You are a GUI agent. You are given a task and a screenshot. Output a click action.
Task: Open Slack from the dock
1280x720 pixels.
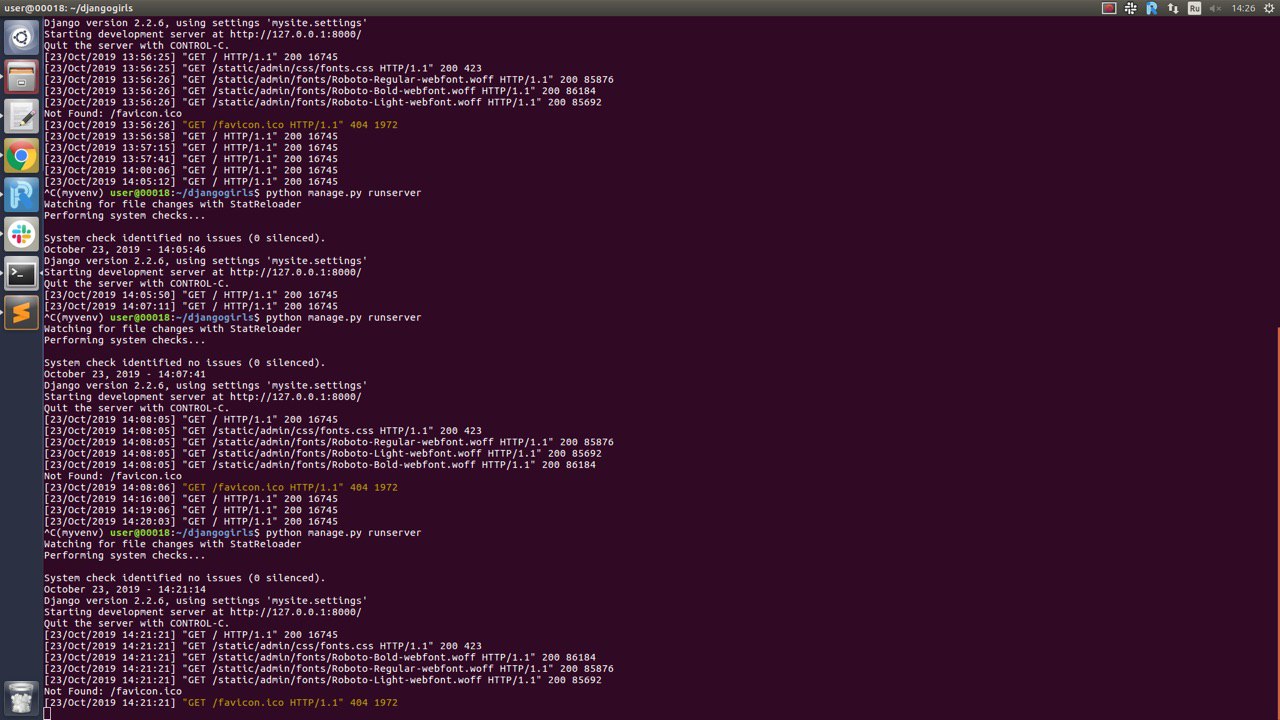[x=21, y=234]
